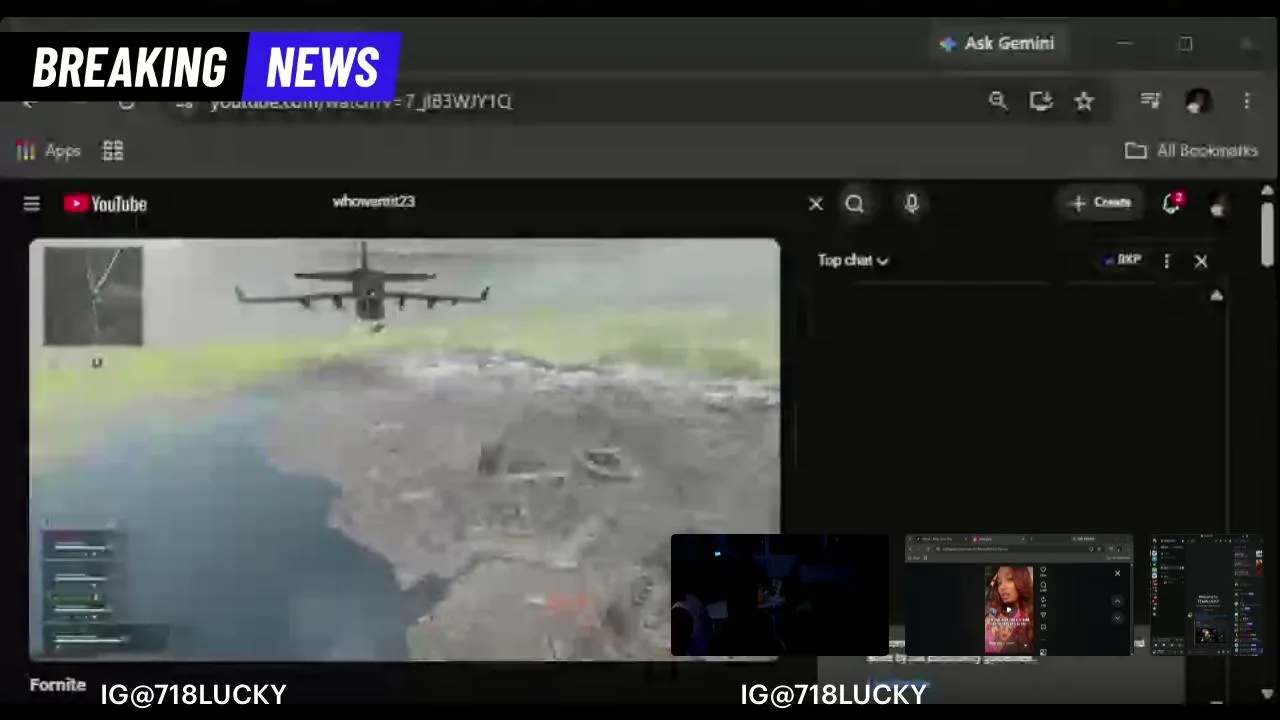This screenshot has height=720, width=1280.
Task: Open the YouTube account avatar
Action: coord(1218,205)
